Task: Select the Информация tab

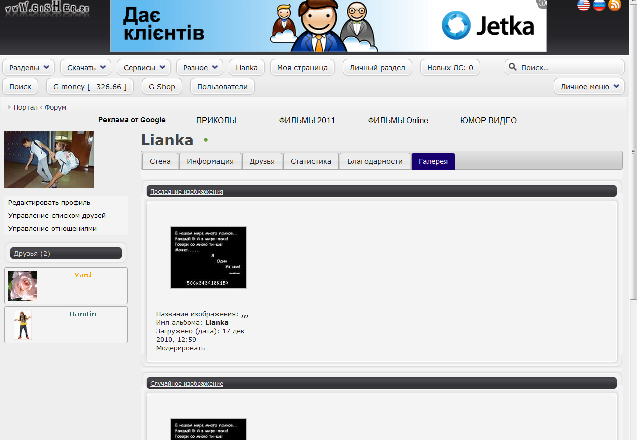Action: (210, 161)
